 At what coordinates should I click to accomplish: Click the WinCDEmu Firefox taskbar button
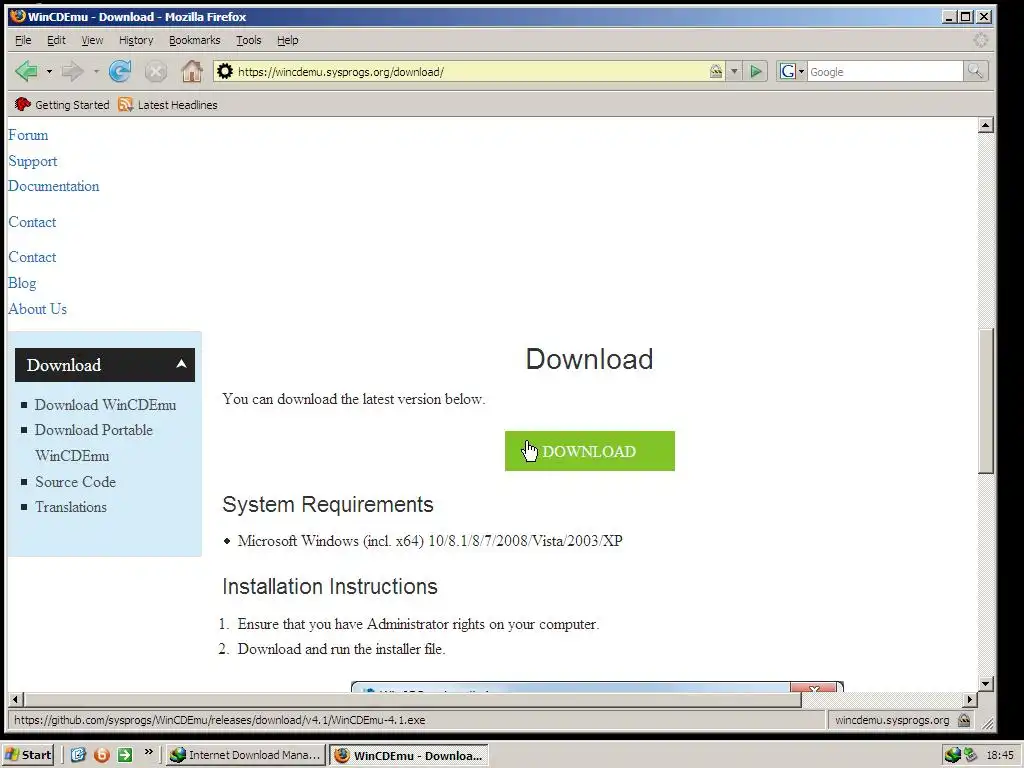[408, 755]
